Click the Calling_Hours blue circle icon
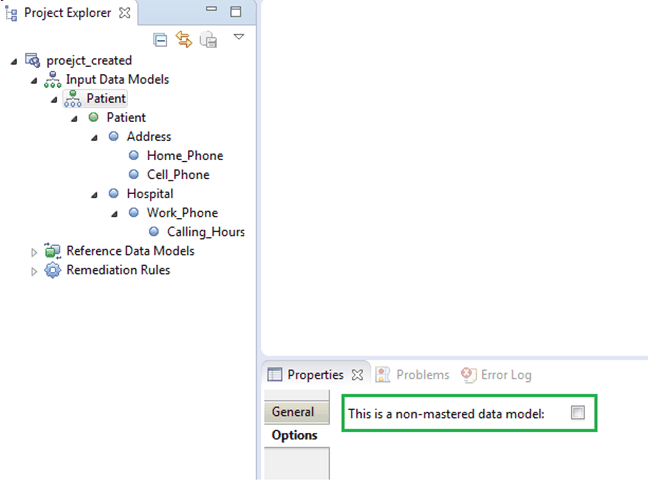 154,231
